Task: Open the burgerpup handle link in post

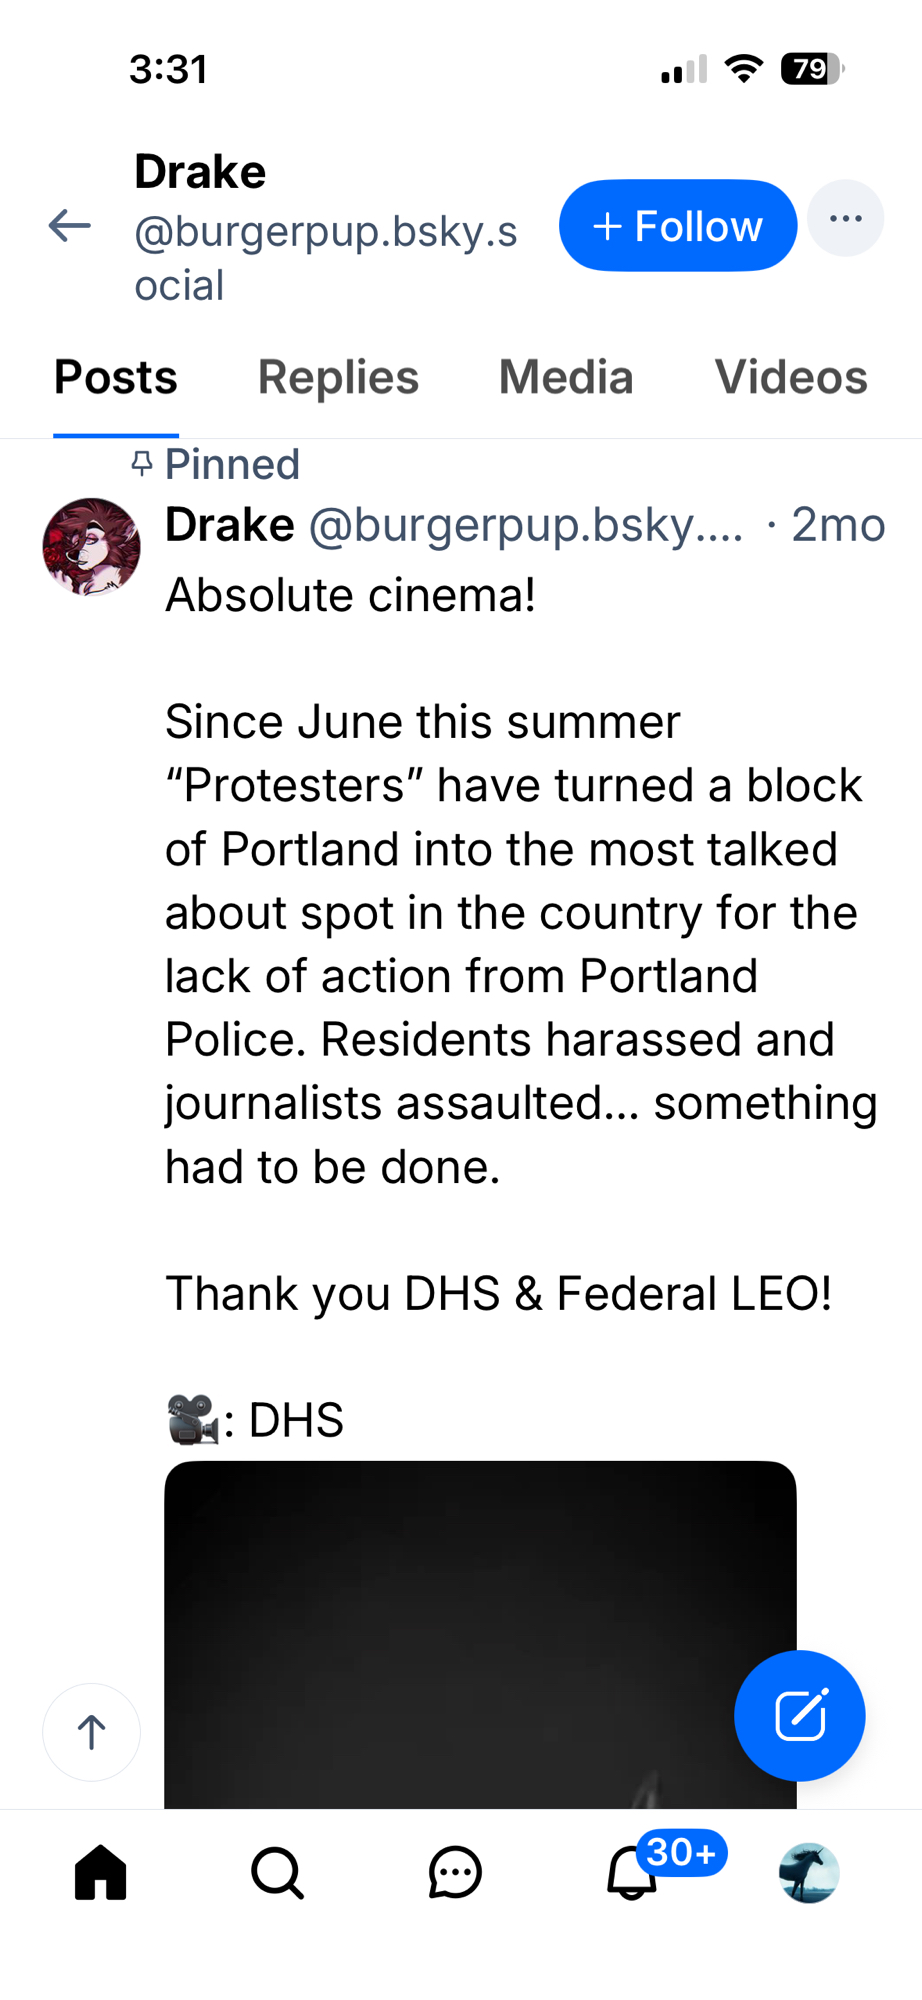Action: pyautogui.click(x=525, y=525)
